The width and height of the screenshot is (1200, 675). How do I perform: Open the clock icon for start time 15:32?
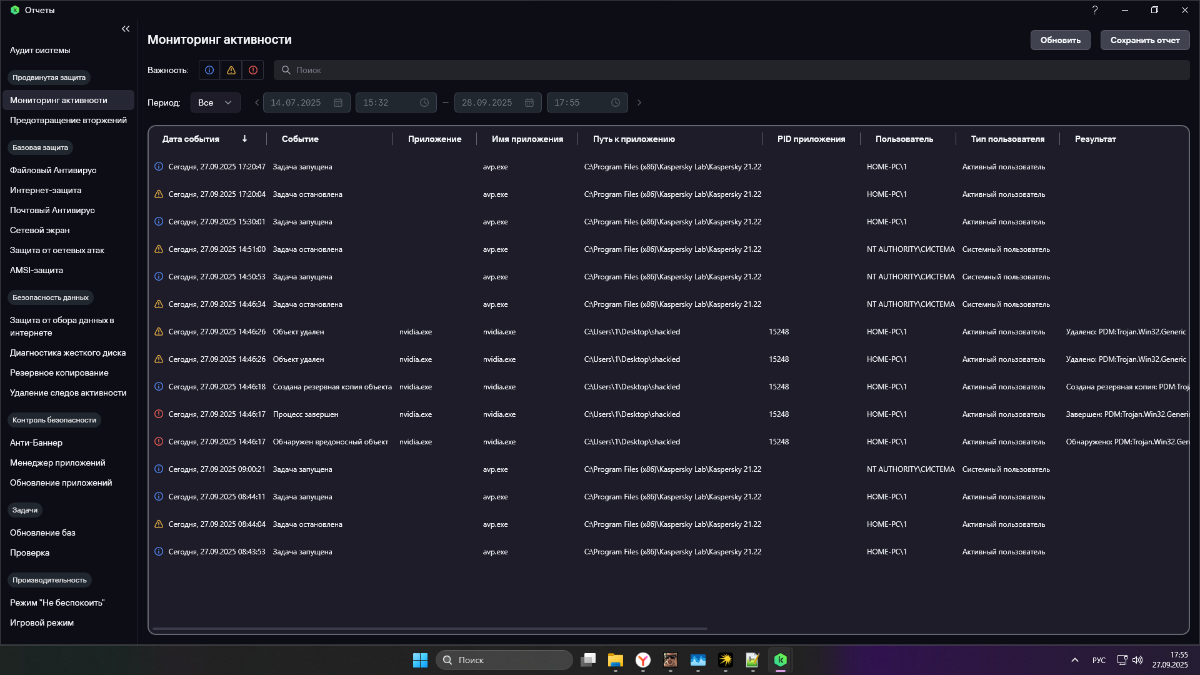click(424, 102)
